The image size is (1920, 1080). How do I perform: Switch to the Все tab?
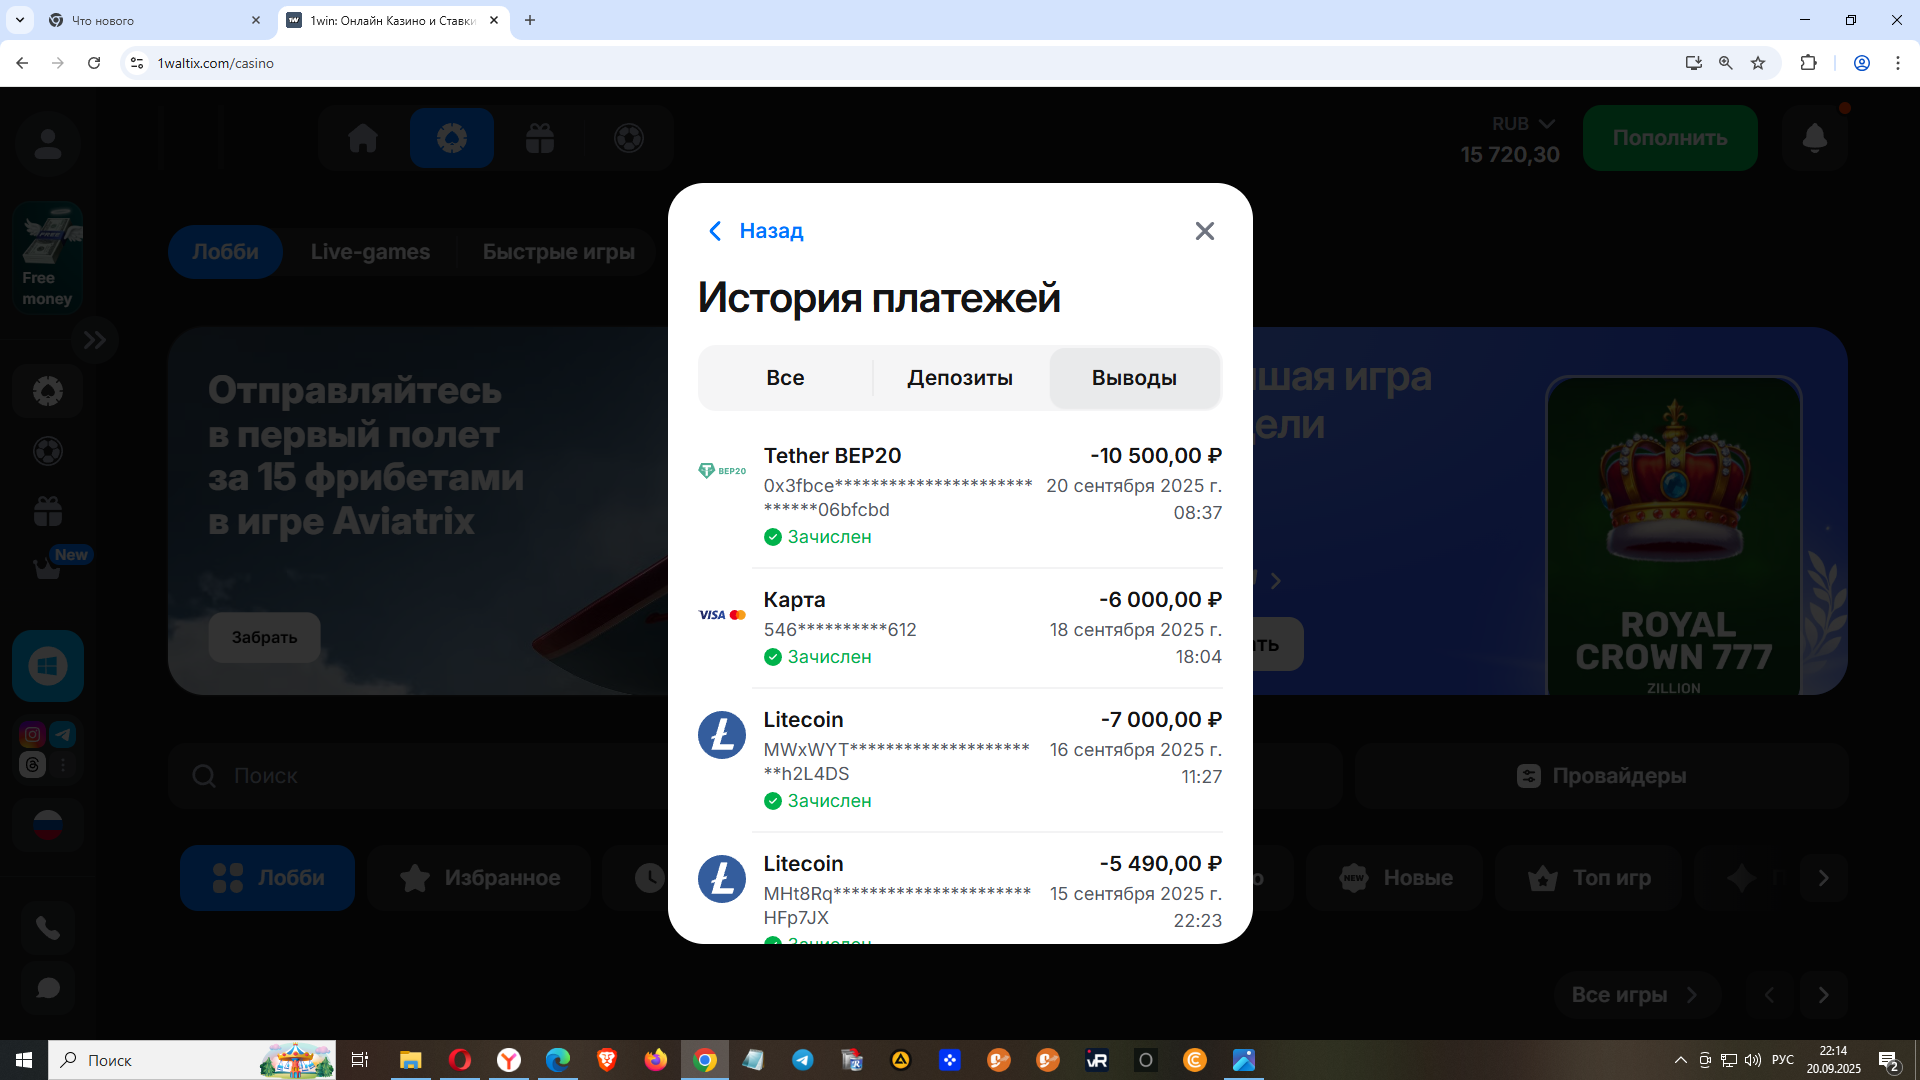(785, 378)
